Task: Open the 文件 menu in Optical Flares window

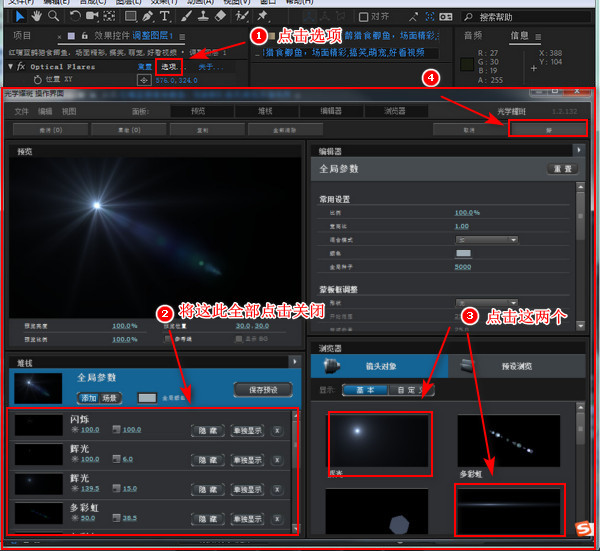Action: click(x=21, y=111)
